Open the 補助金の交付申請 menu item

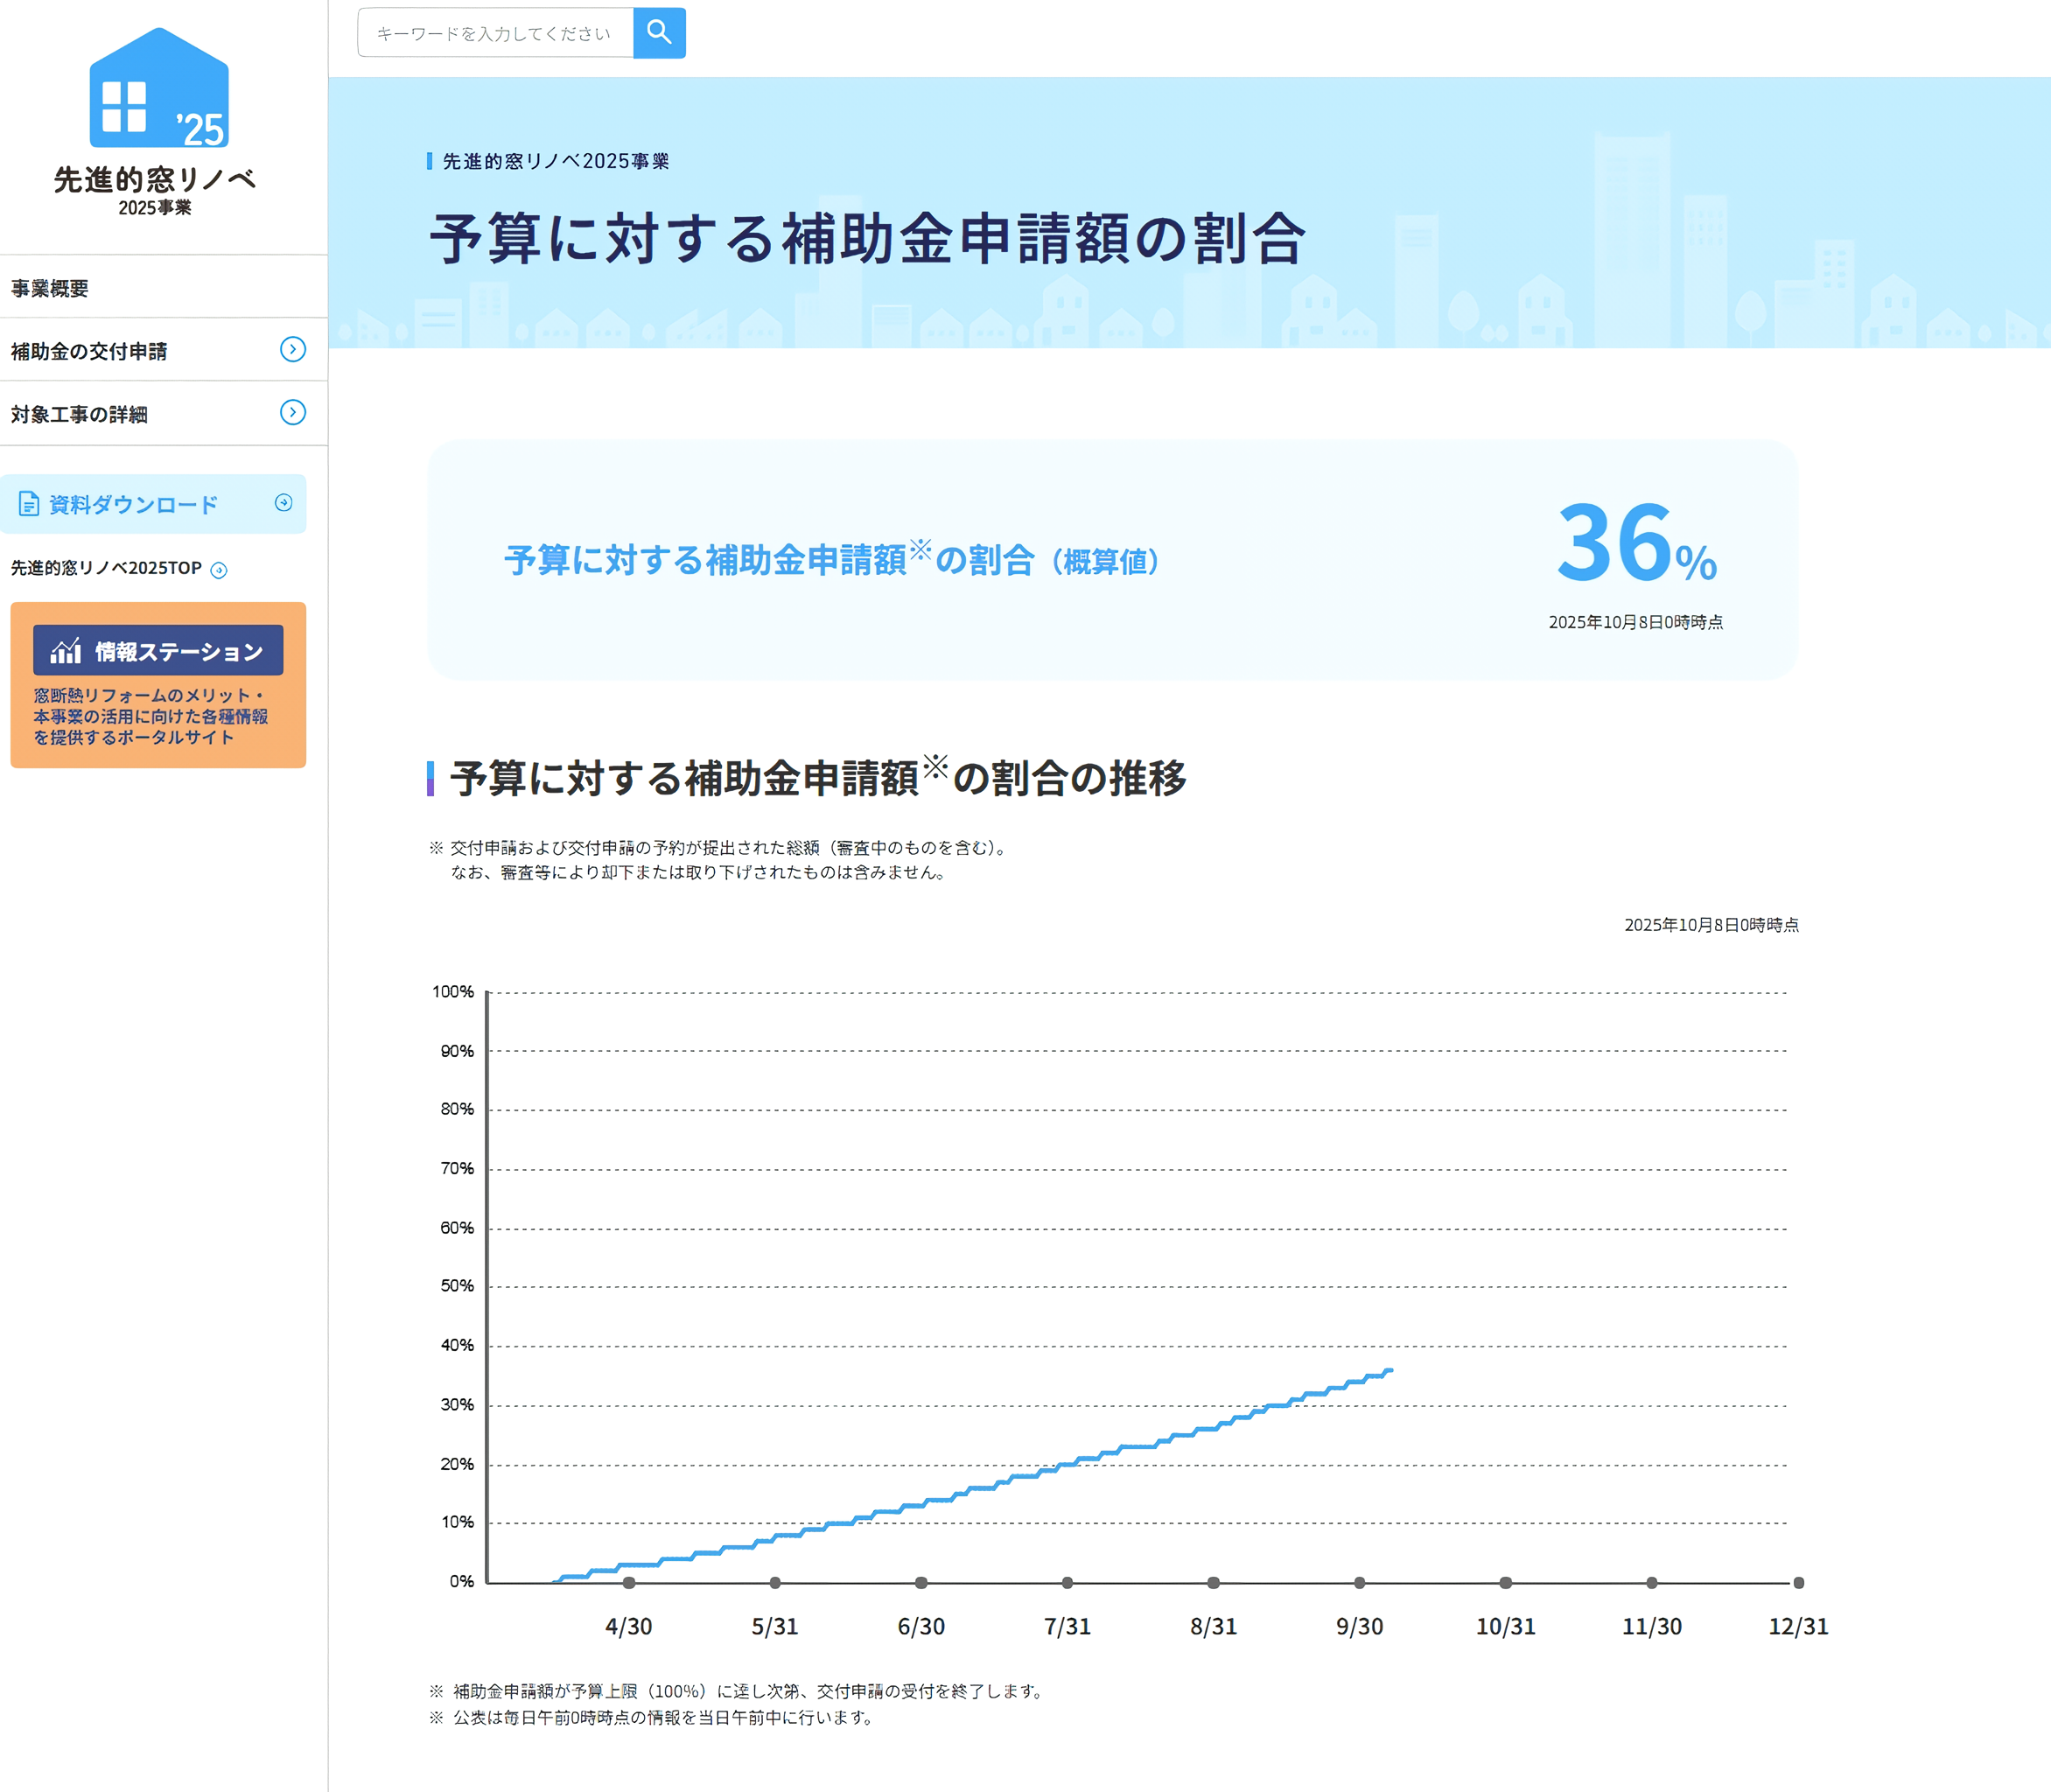(x=89, y=351)
